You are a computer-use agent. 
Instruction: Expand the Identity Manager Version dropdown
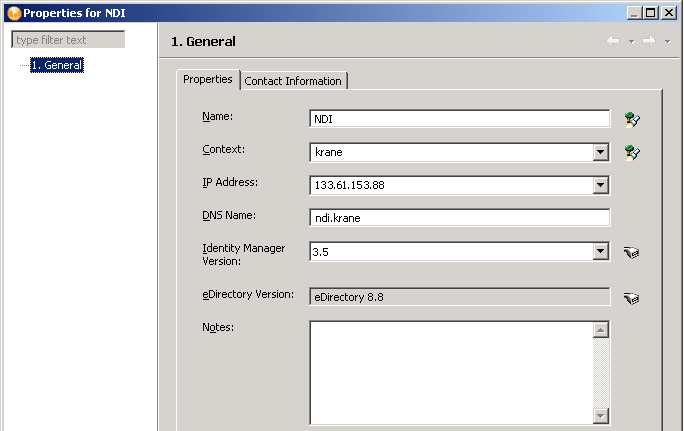(x=600, y=251)
